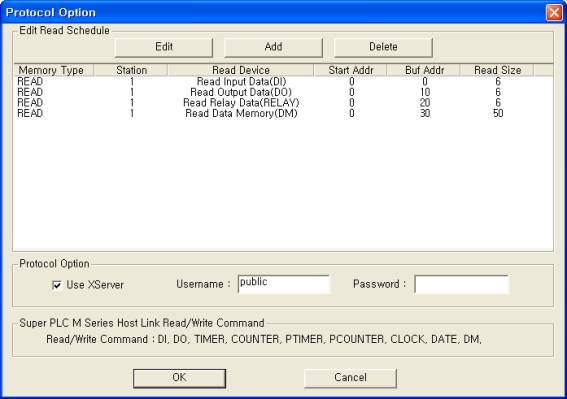Select the Read Data Memory(DM) row

coord(283,113)
